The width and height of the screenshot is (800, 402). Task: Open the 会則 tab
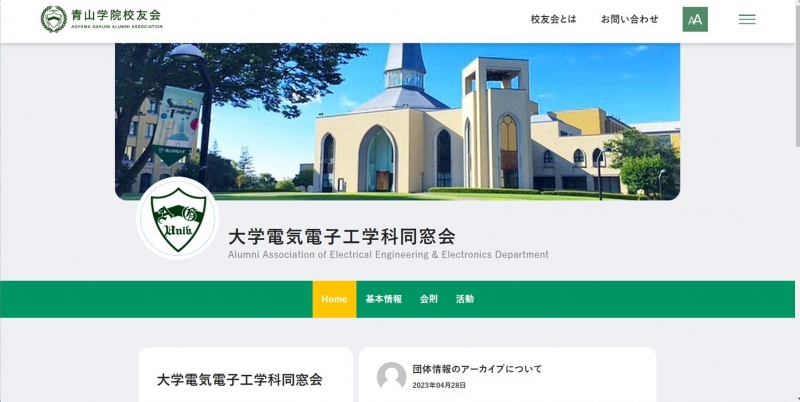pos(429,299)
